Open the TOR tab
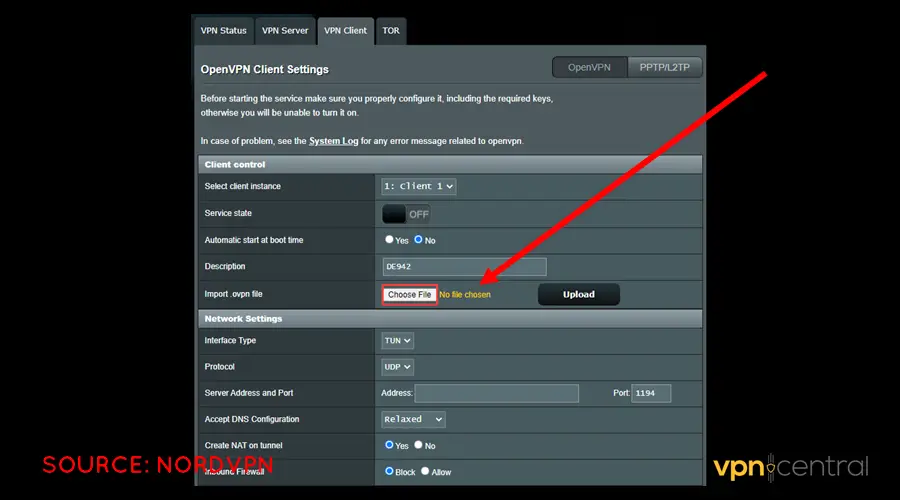The height and width of the screenshot is (500, 900). tap(391, 31)
